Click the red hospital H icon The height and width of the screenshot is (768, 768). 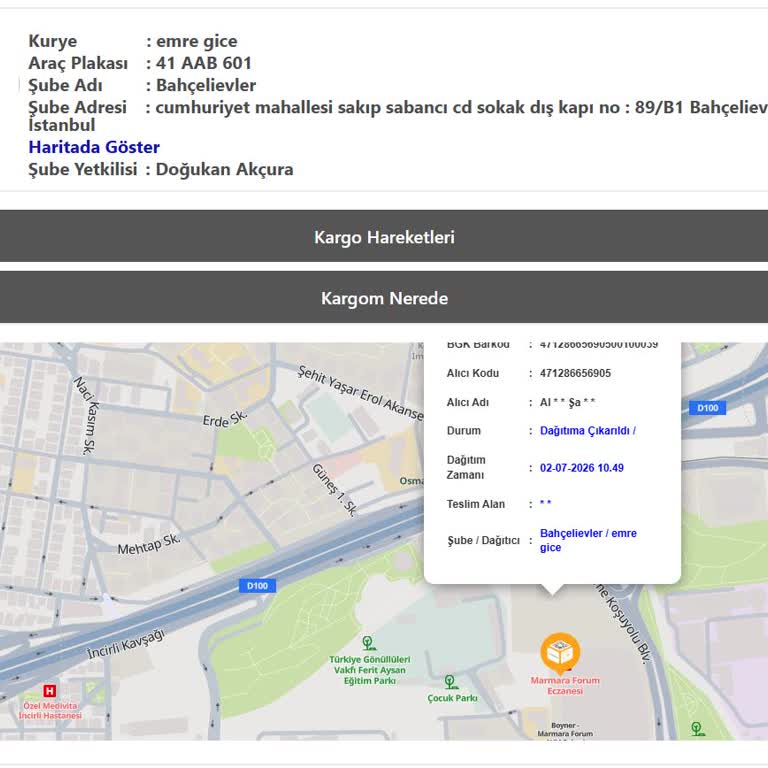point(49,691)
